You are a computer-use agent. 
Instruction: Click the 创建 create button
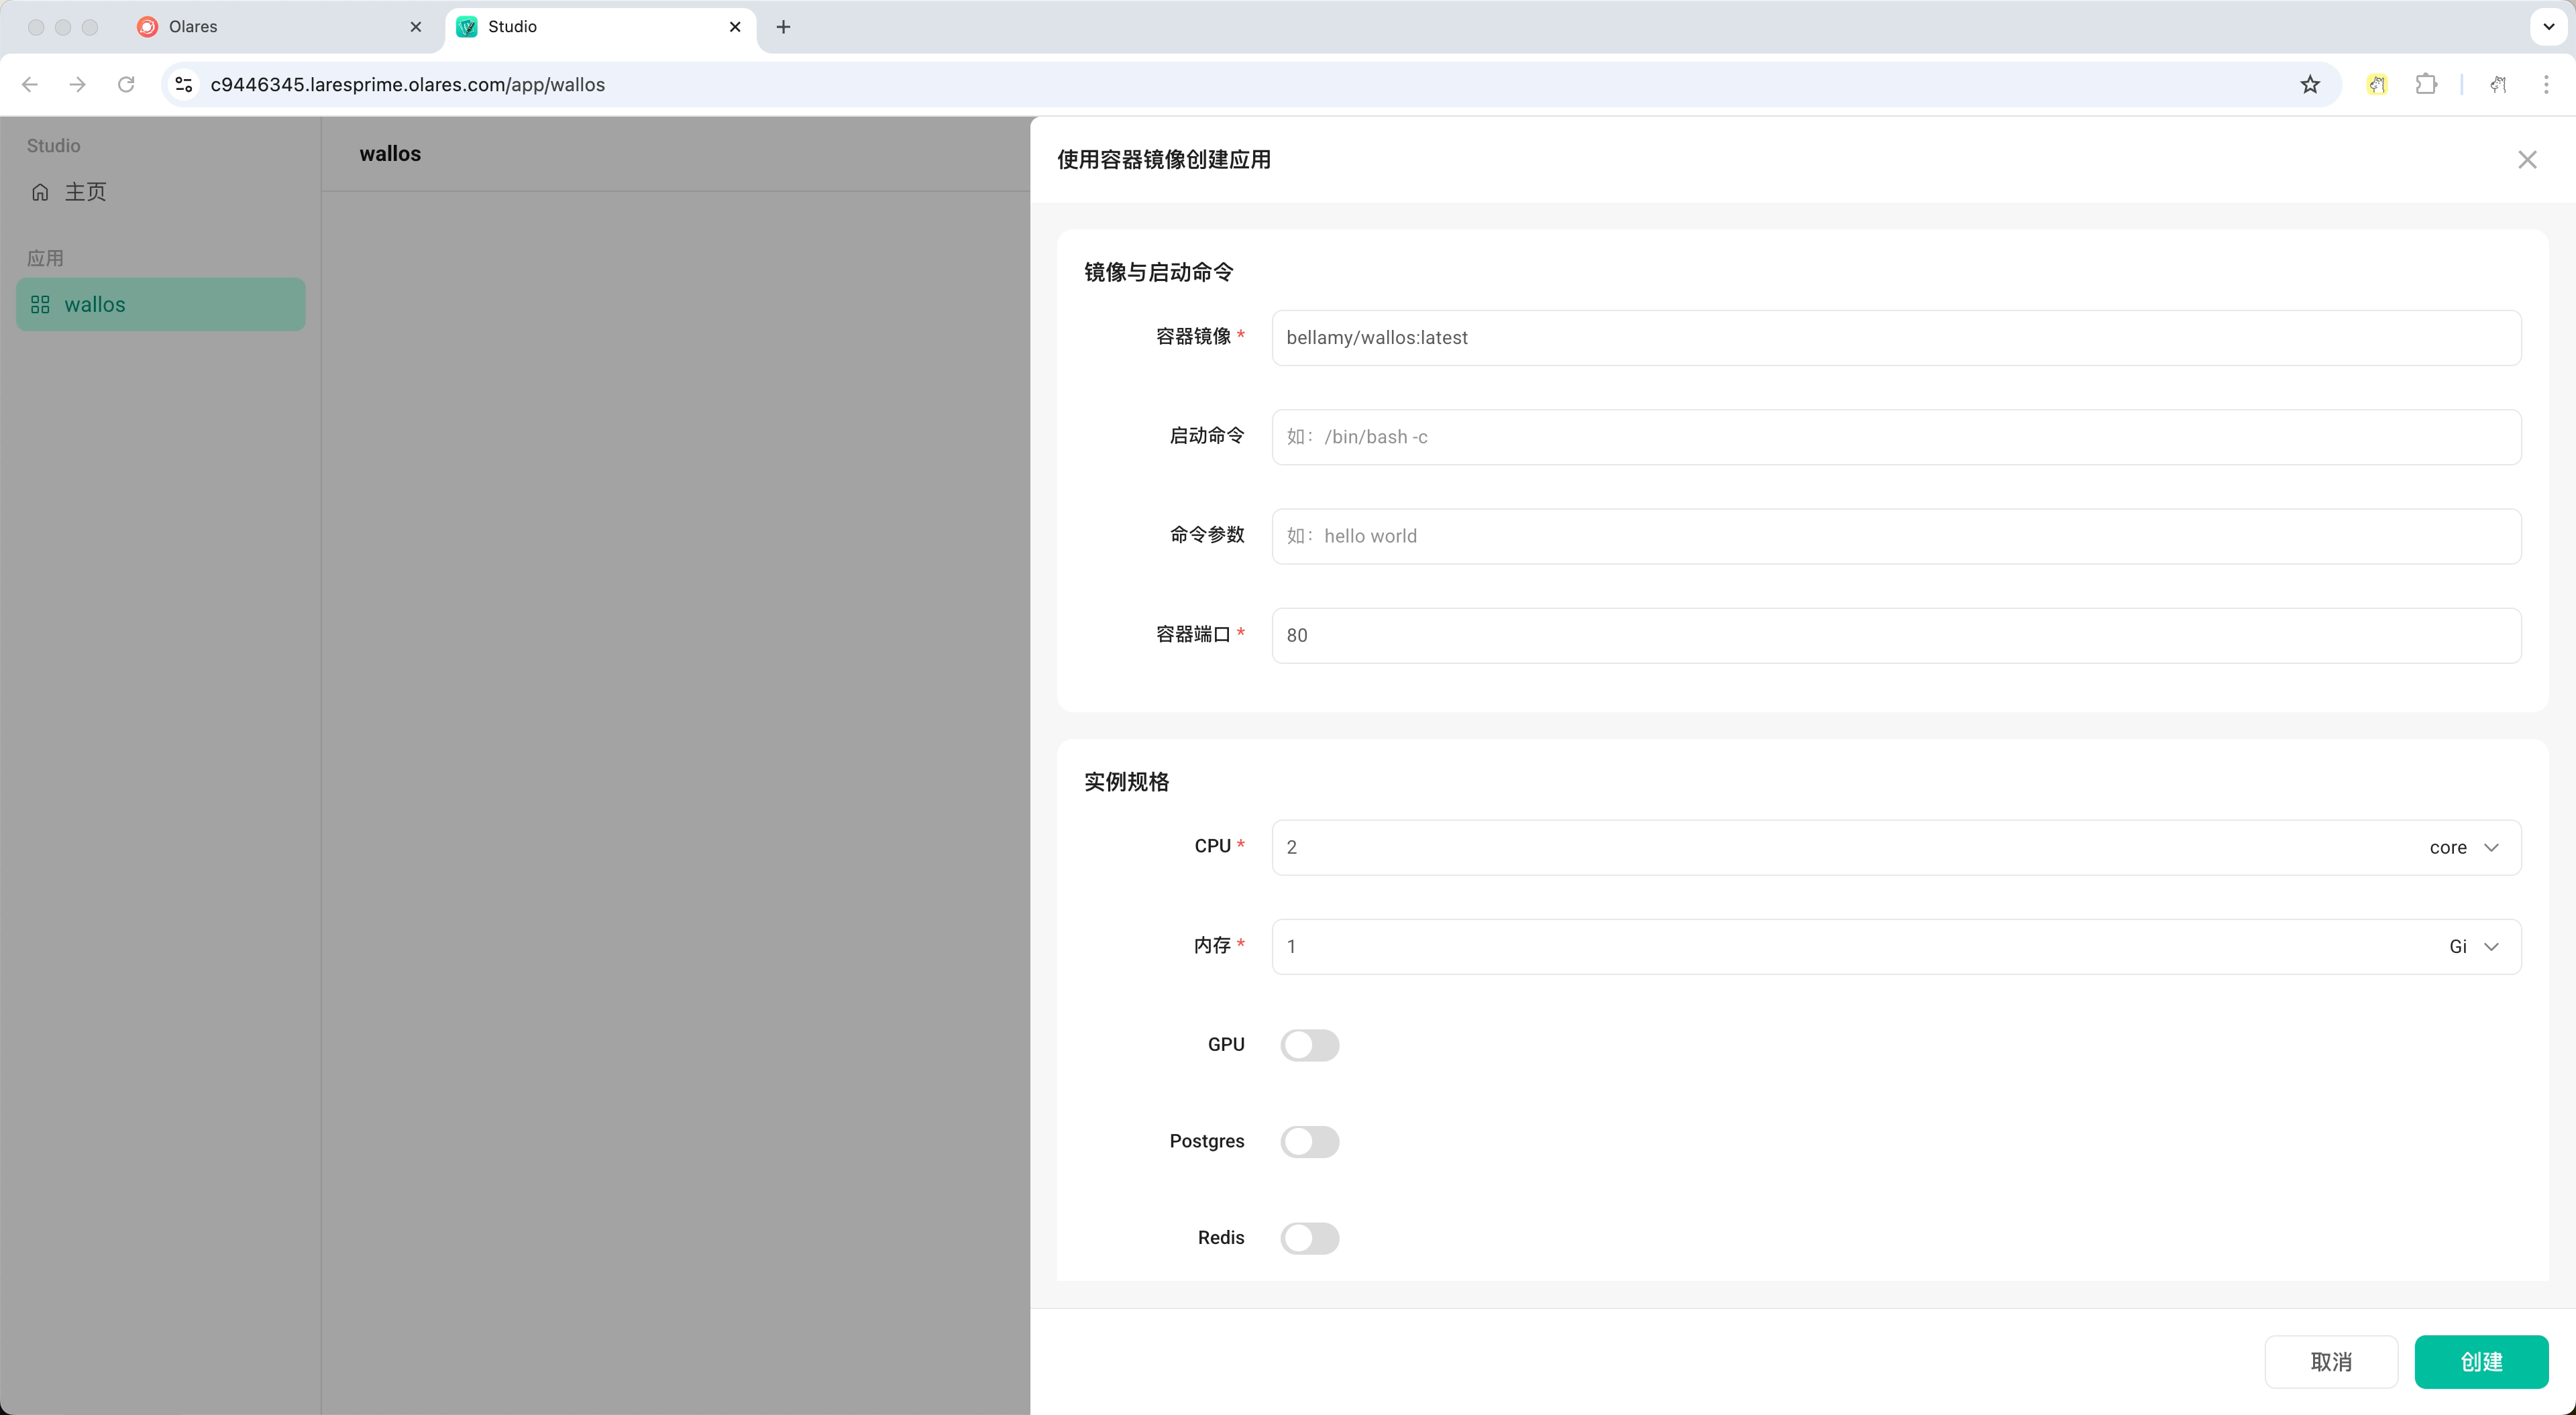2482,1362
